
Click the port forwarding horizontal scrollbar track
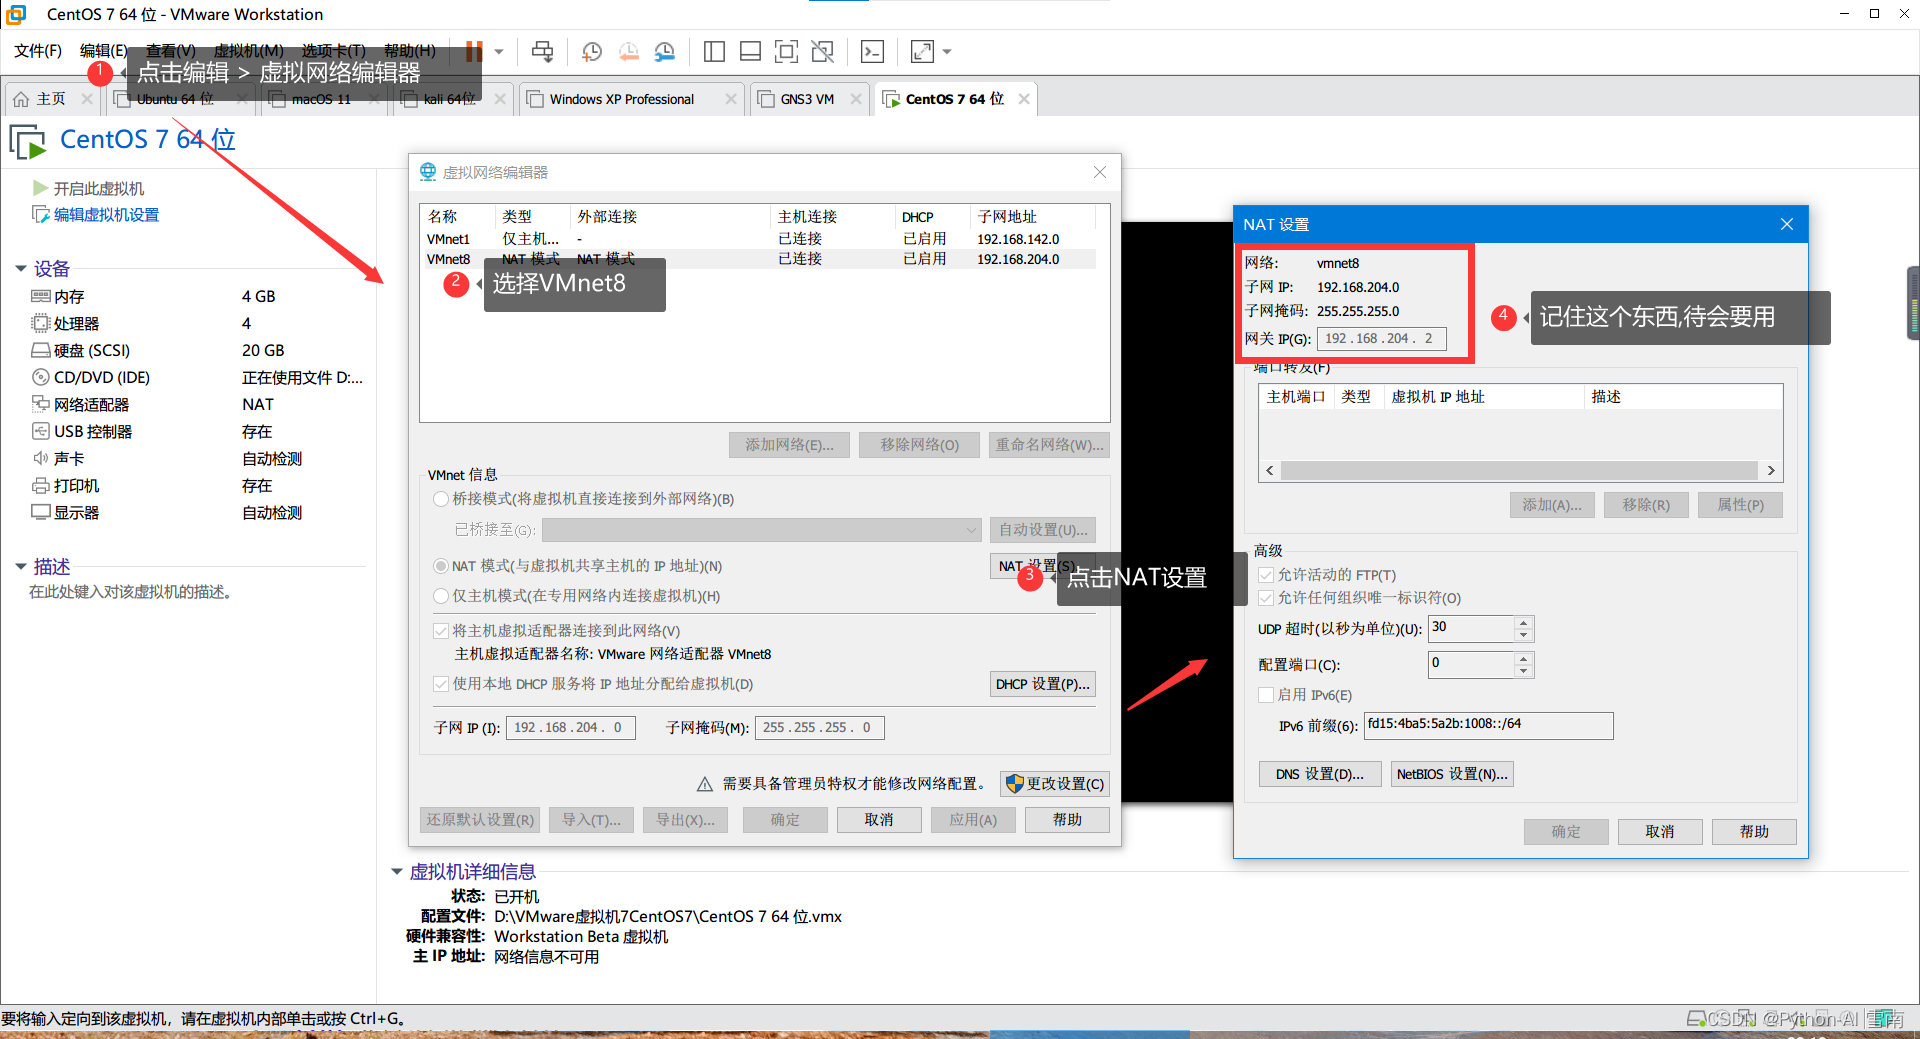(1520, 471)
